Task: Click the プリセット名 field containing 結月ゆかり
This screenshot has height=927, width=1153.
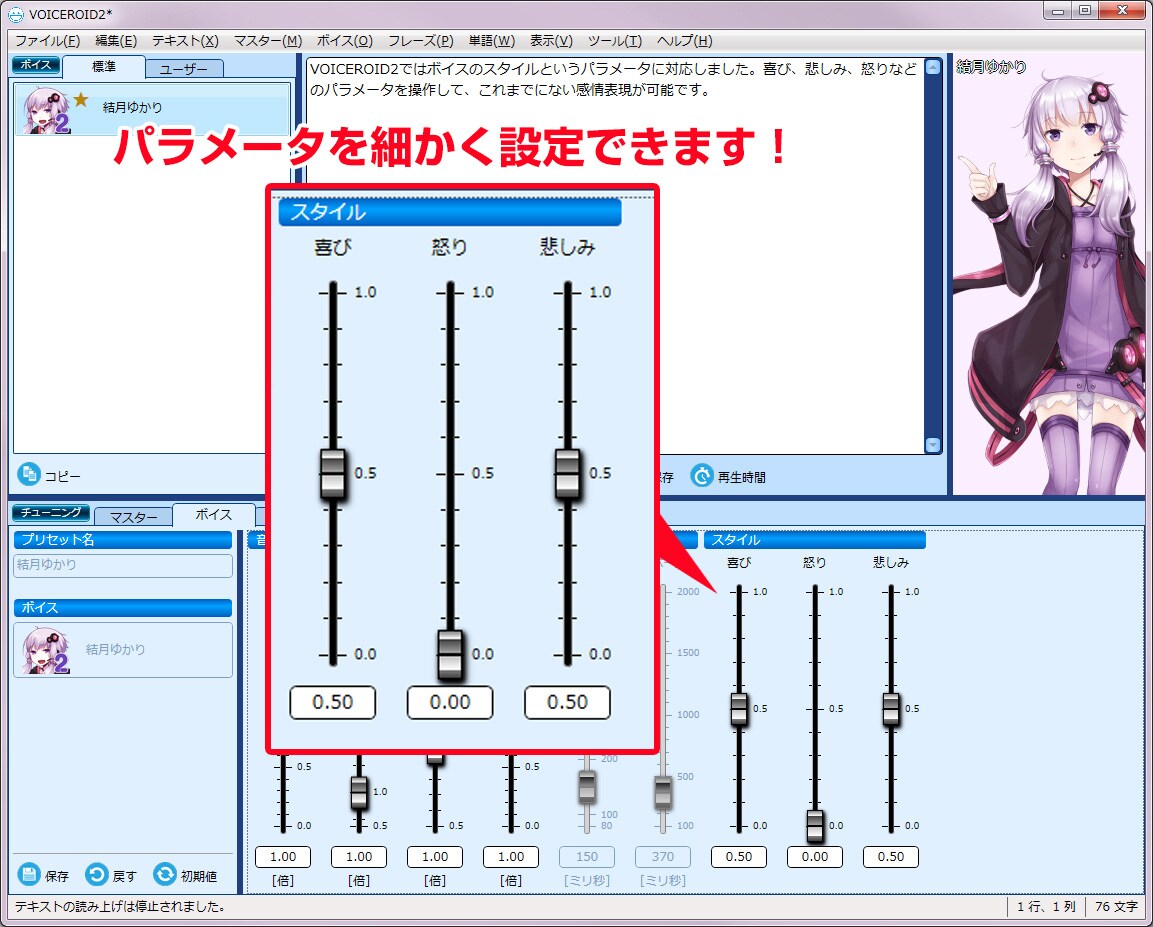Action: tap(123, 565)
